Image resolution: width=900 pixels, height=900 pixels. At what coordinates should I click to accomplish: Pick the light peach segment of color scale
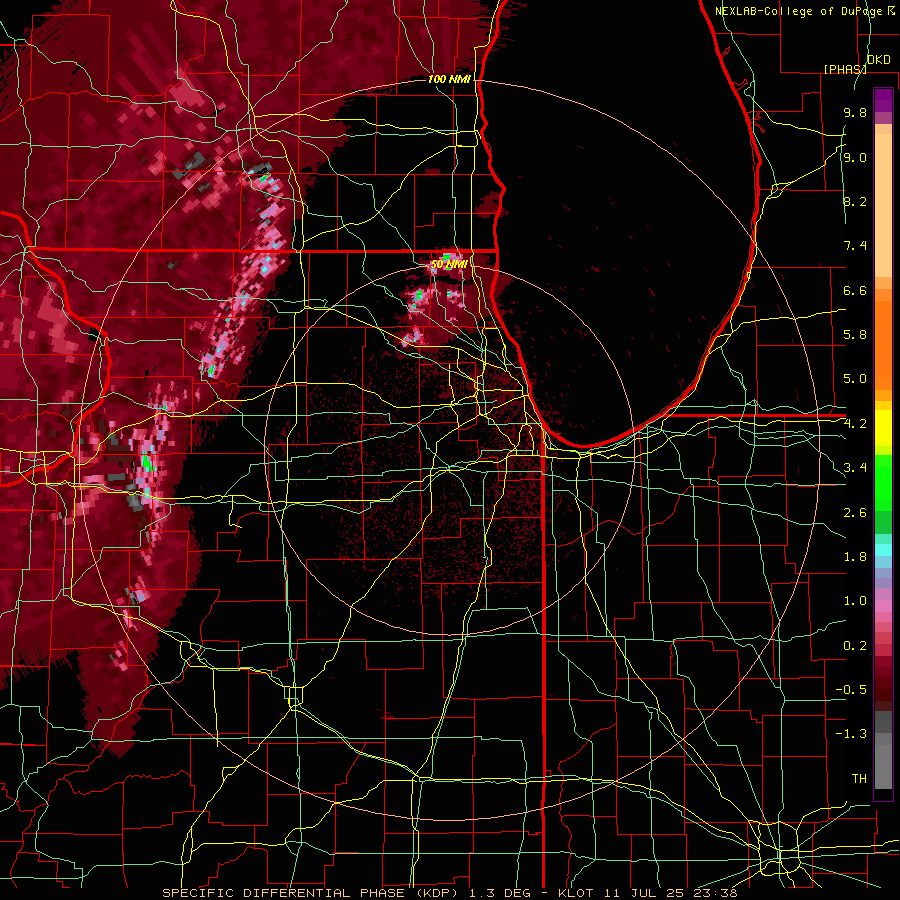pos(883,207)
